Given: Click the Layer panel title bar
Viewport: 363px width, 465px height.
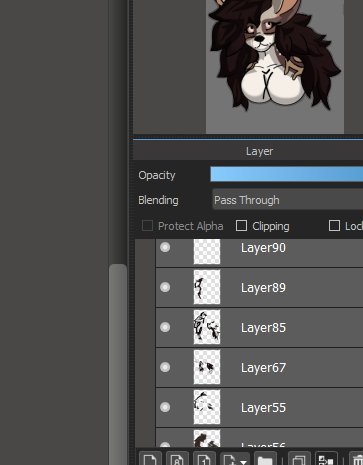Looking at the screenshot, I should 248,151.
